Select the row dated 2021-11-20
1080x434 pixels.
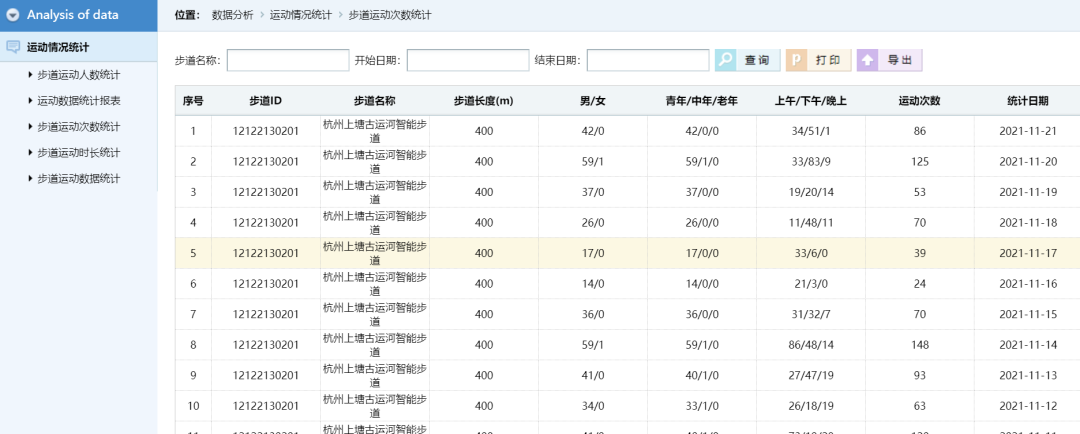coord(627,162)
